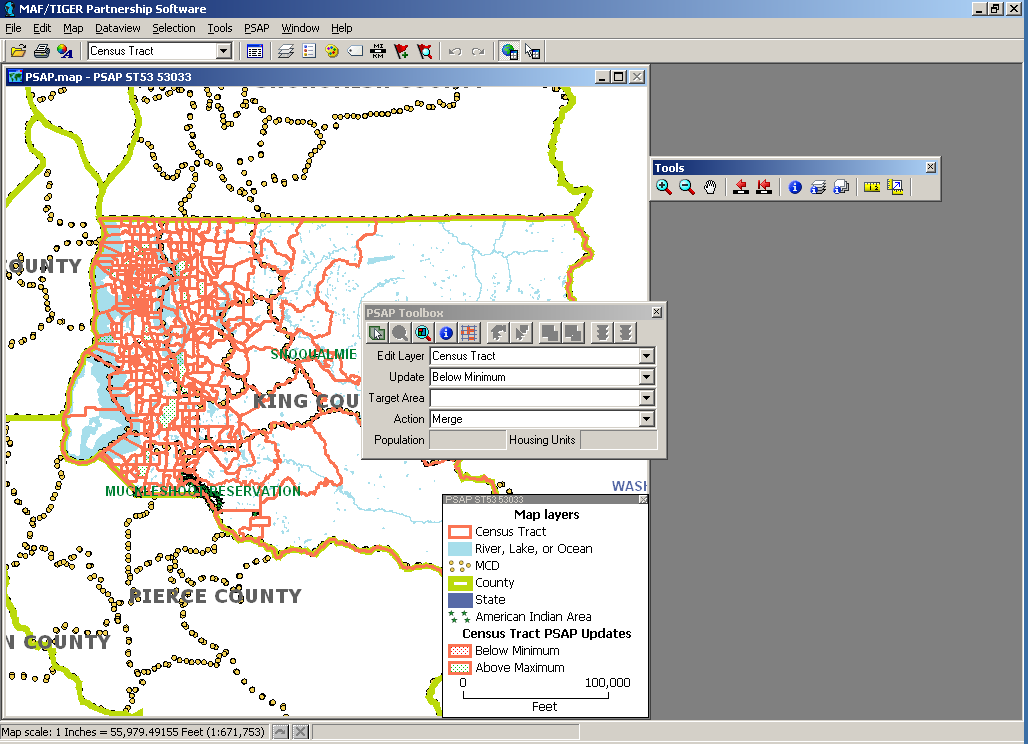Image resolution: width=1028 pixels, height=744 pixels.
Task: Click the select-by-pointing tool in PSAP Toolbox
Action: pyautogui.click(x=377, y=333)
